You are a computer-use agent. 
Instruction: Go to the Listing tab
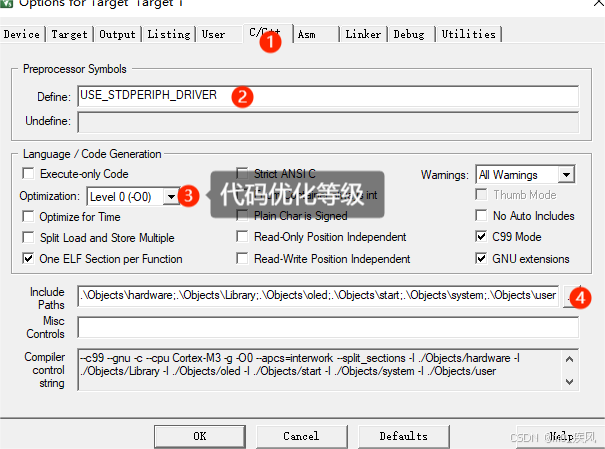coord(169,34)
